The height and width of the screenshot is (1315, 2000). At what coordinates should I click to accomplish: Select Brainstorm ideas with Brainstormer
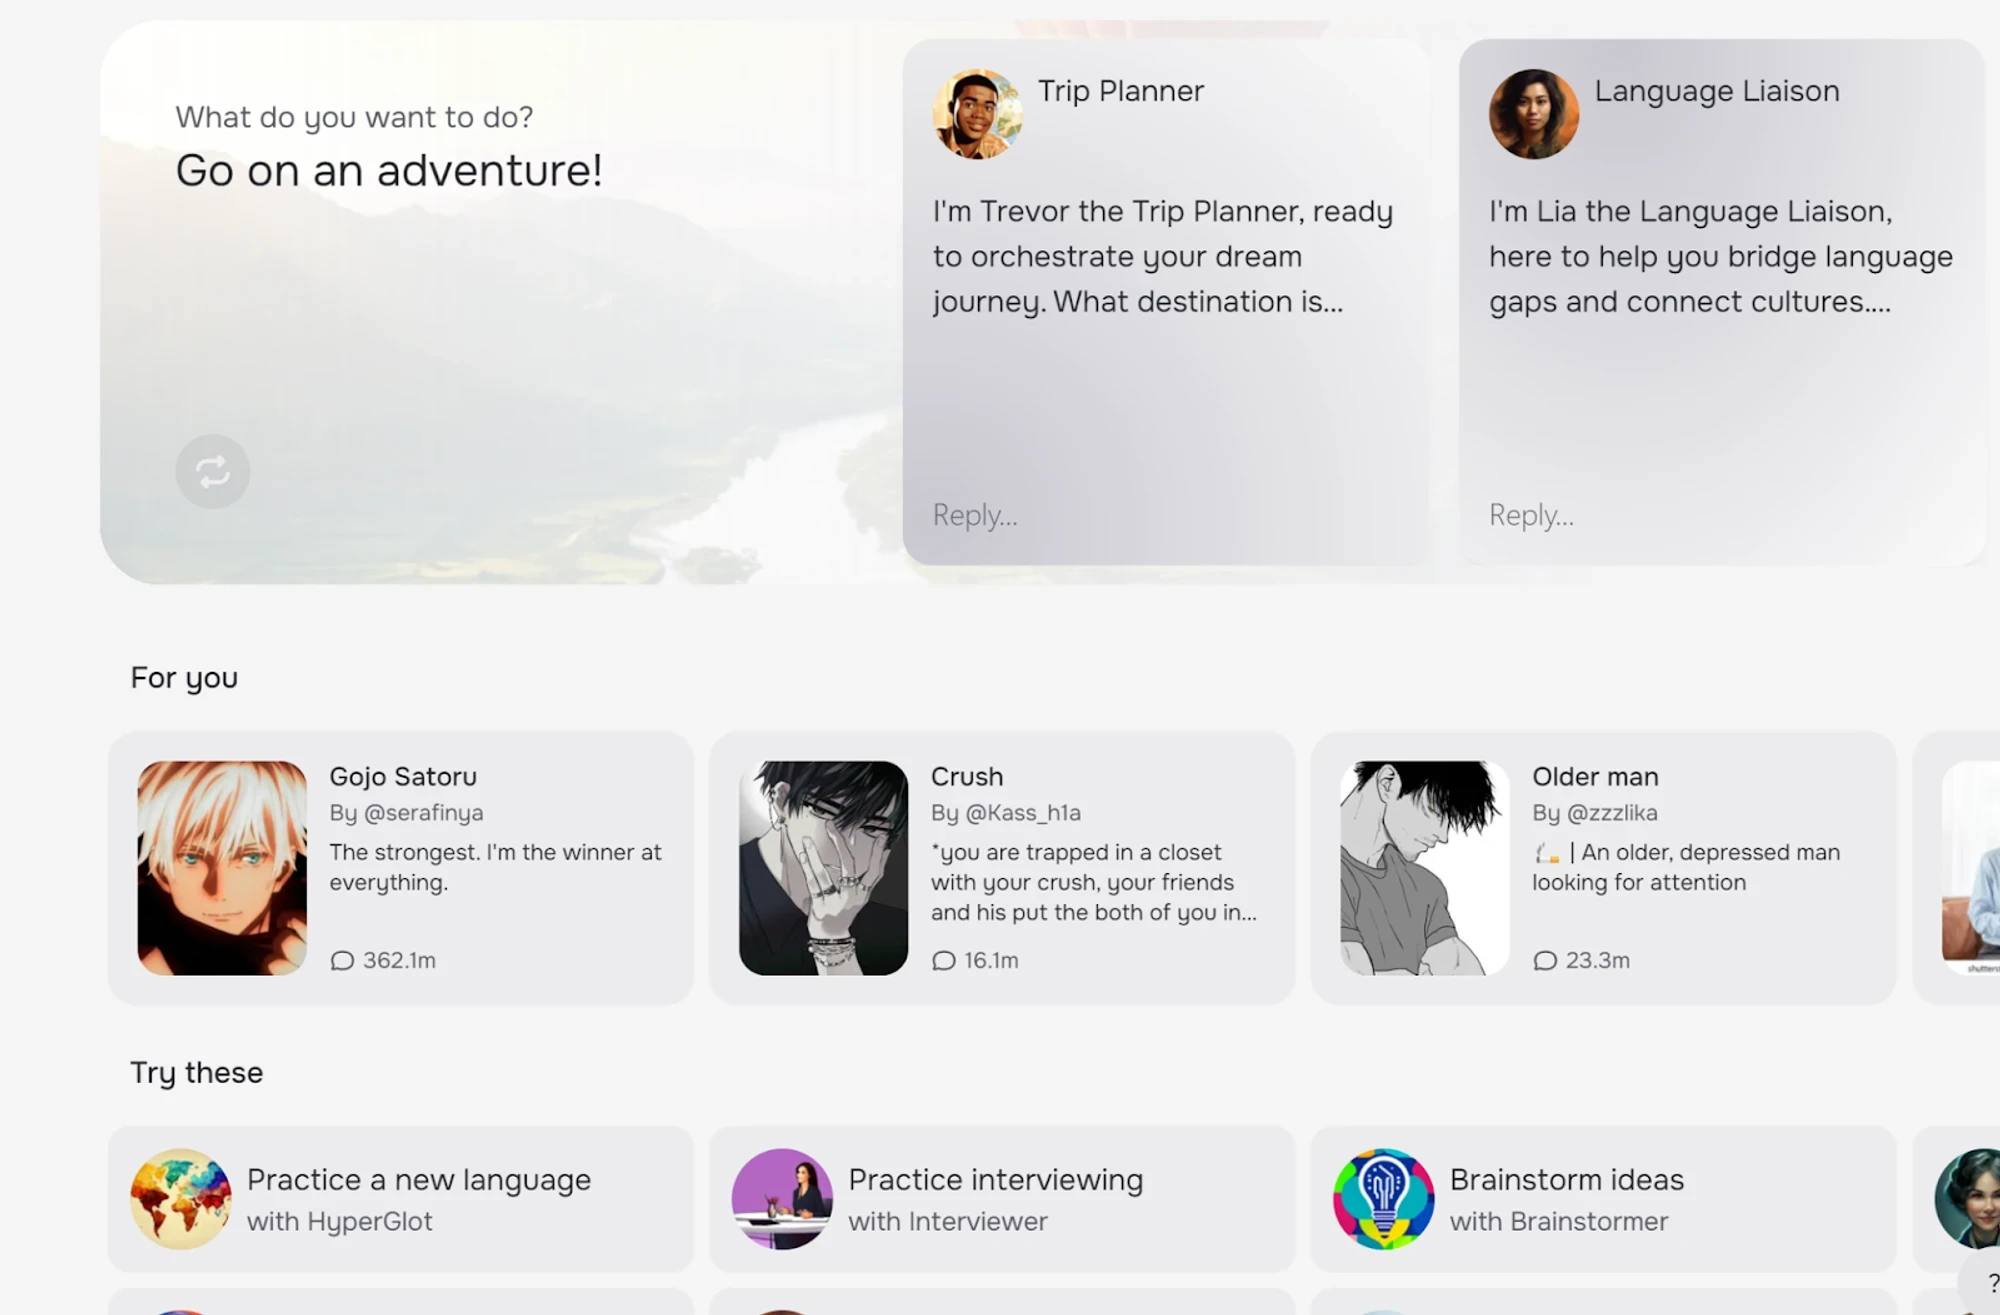pyautogui.click(x=1566, y=1199)
